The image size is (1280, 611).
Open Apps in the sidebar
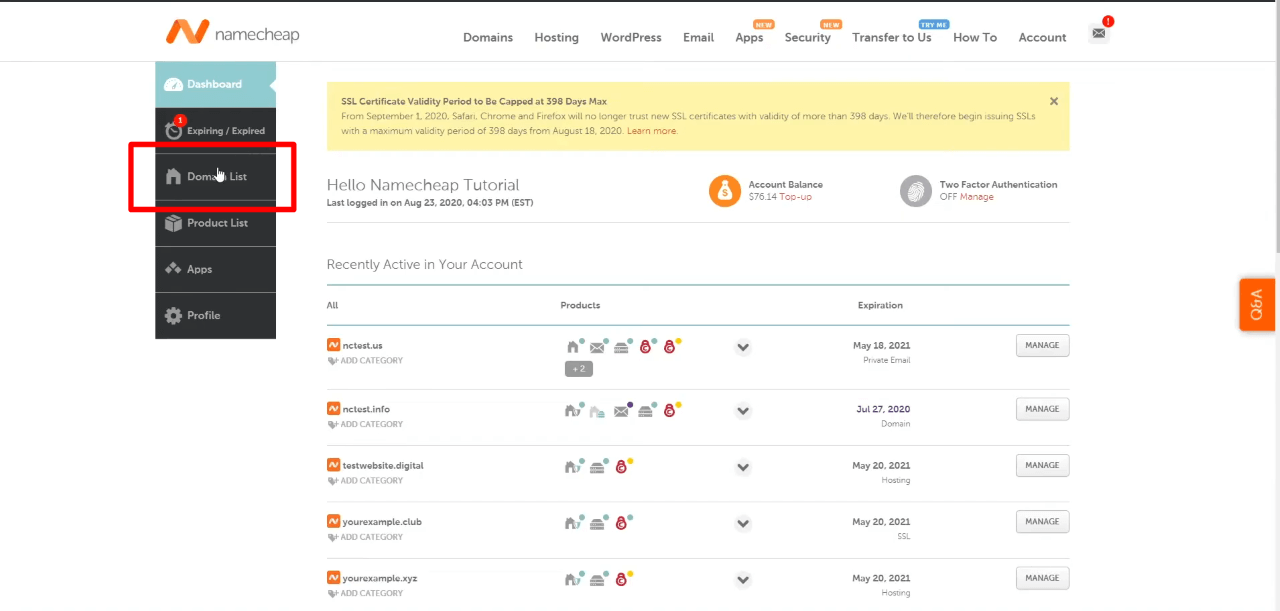point(215,269)
